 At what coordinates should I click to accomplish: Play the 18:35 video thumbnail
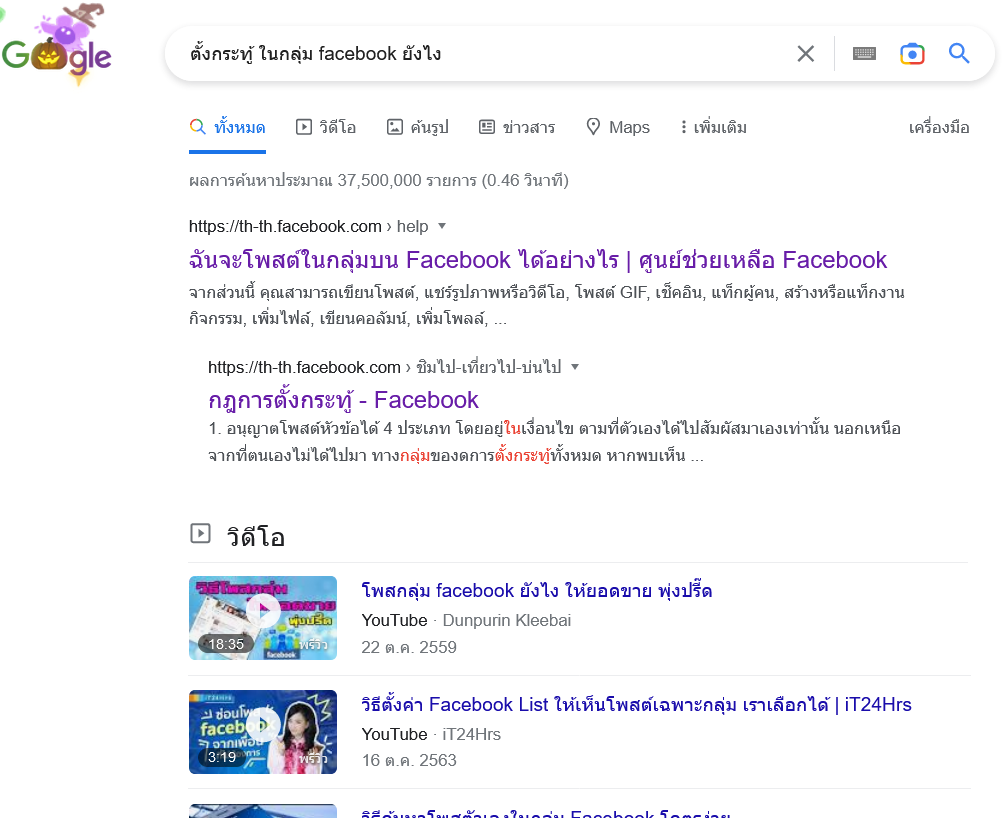point(263,618)
